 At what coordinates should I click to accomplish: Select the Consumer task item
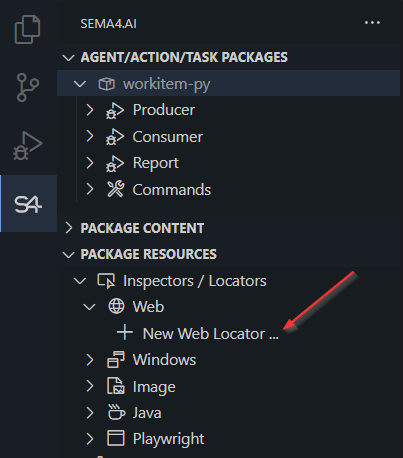click(x=167, y=137)
